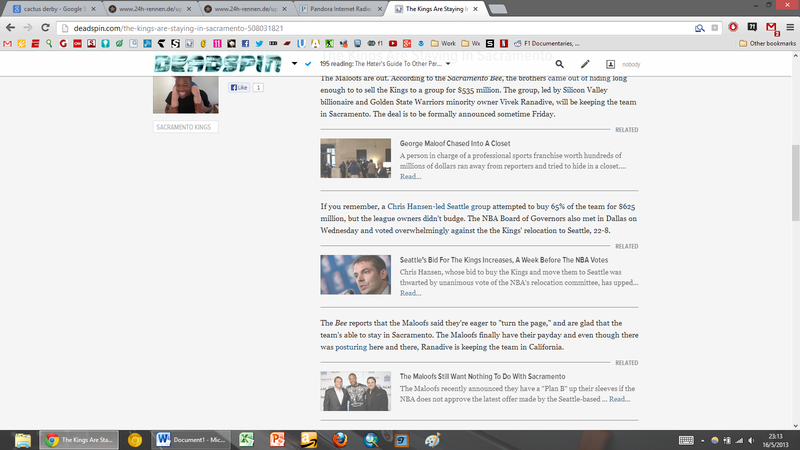Open the pink bookmark icon
This screenshot has width=800, height=450.
pos(217,43)
